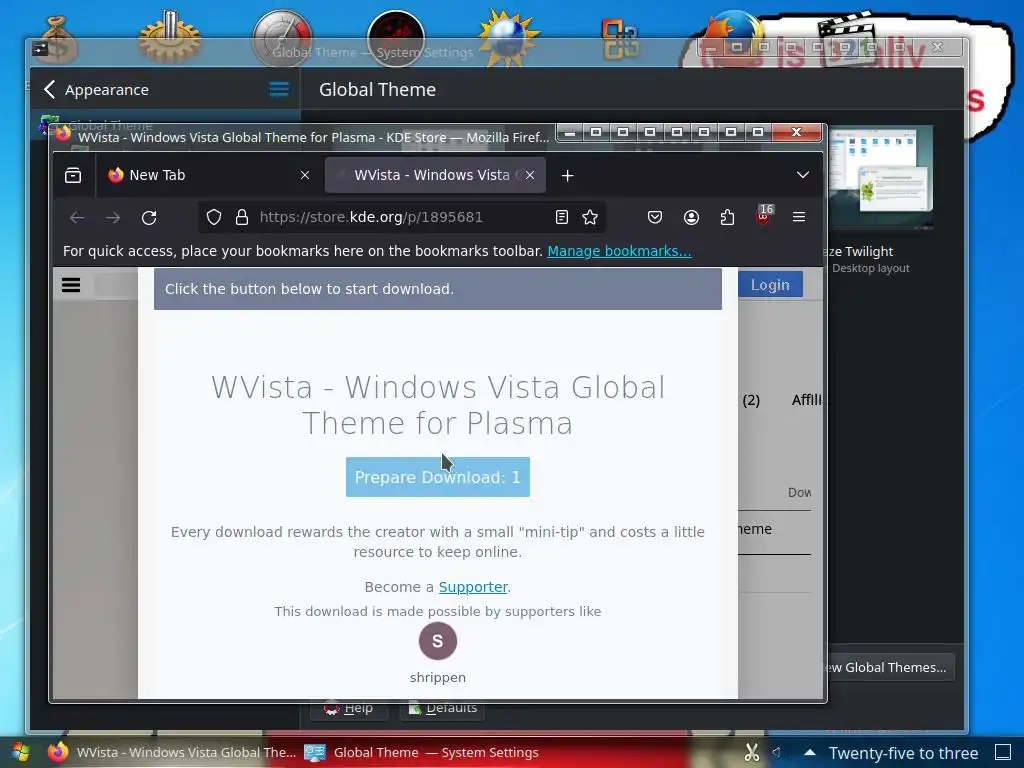This screenshot has width=1024, height=768.
Task: Open the Pocket save icon
Action: (654, 217)
